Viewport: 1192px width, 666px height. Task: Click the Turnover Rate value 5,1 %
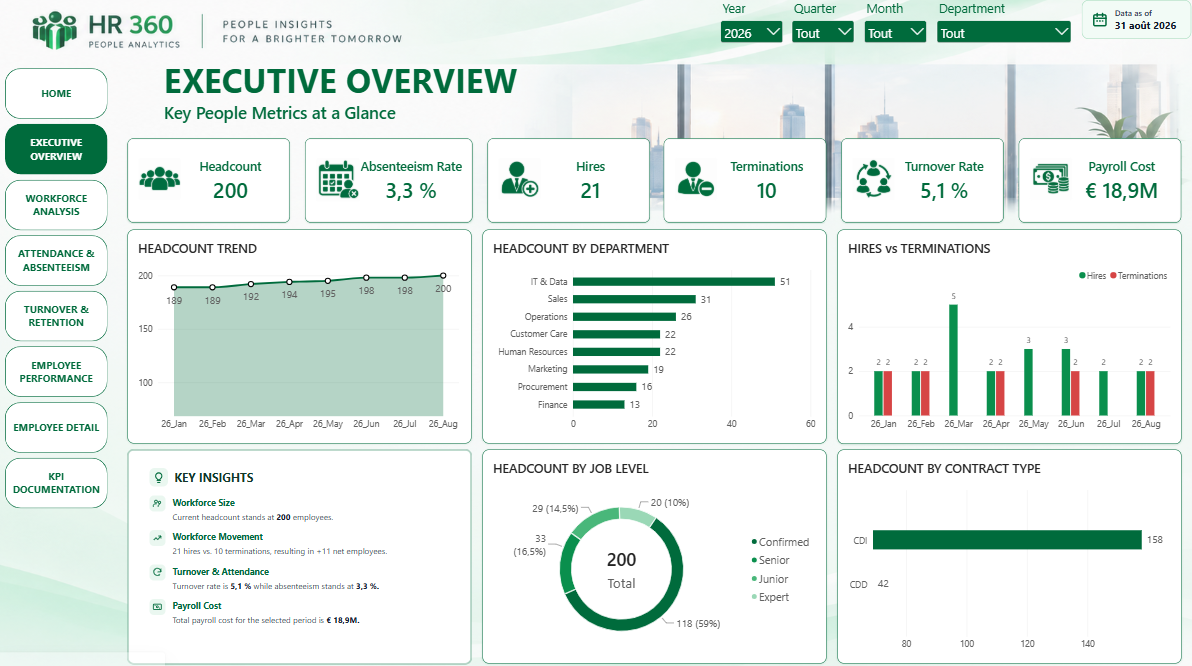click(943, 191)
